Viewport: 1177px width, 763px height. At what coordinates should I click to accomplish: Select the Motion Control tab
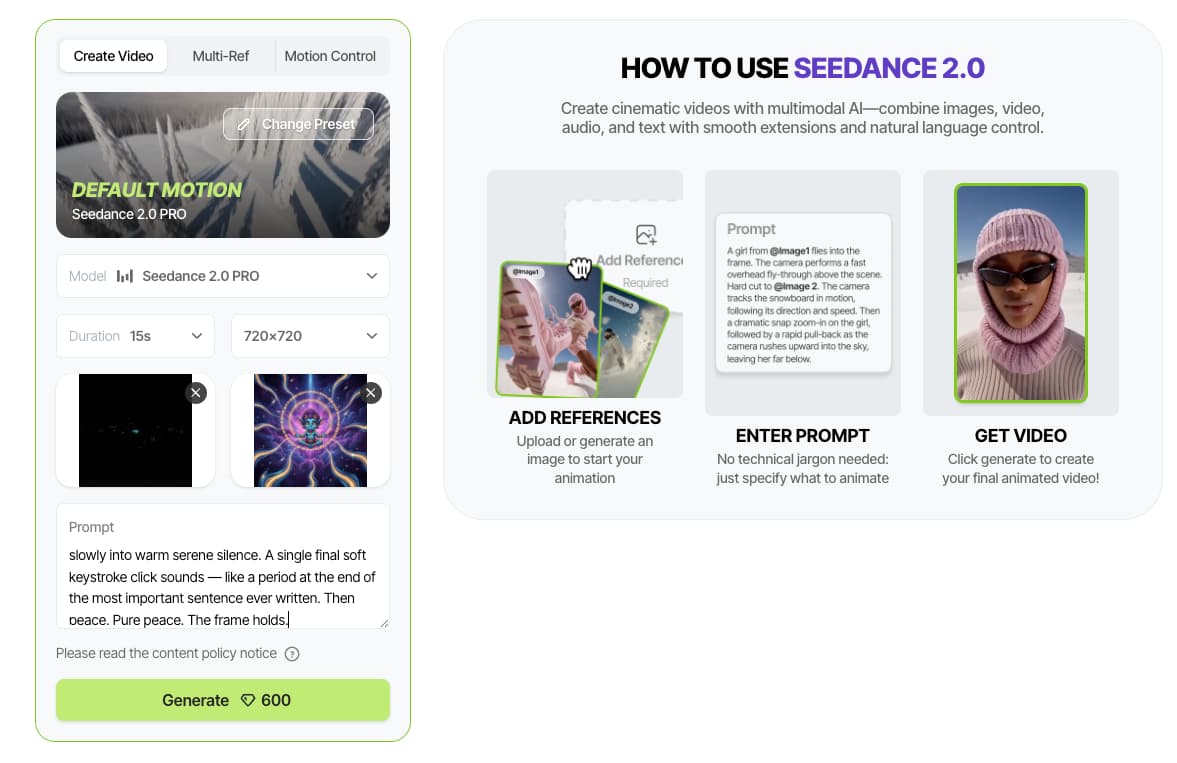(x=330, y=56)
